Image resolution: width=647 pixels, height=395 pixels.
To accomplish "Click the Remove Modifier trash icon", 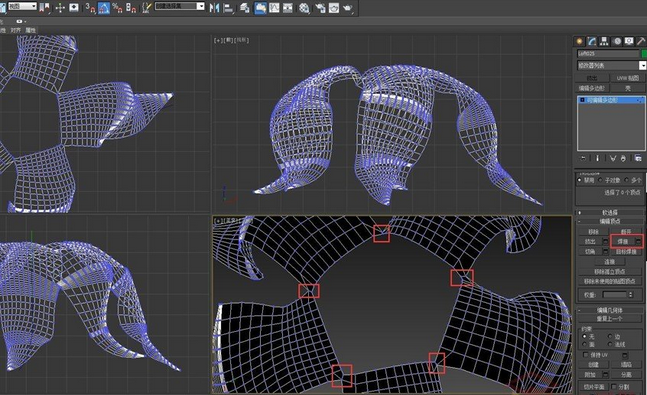I will click(x=623, y=158).
